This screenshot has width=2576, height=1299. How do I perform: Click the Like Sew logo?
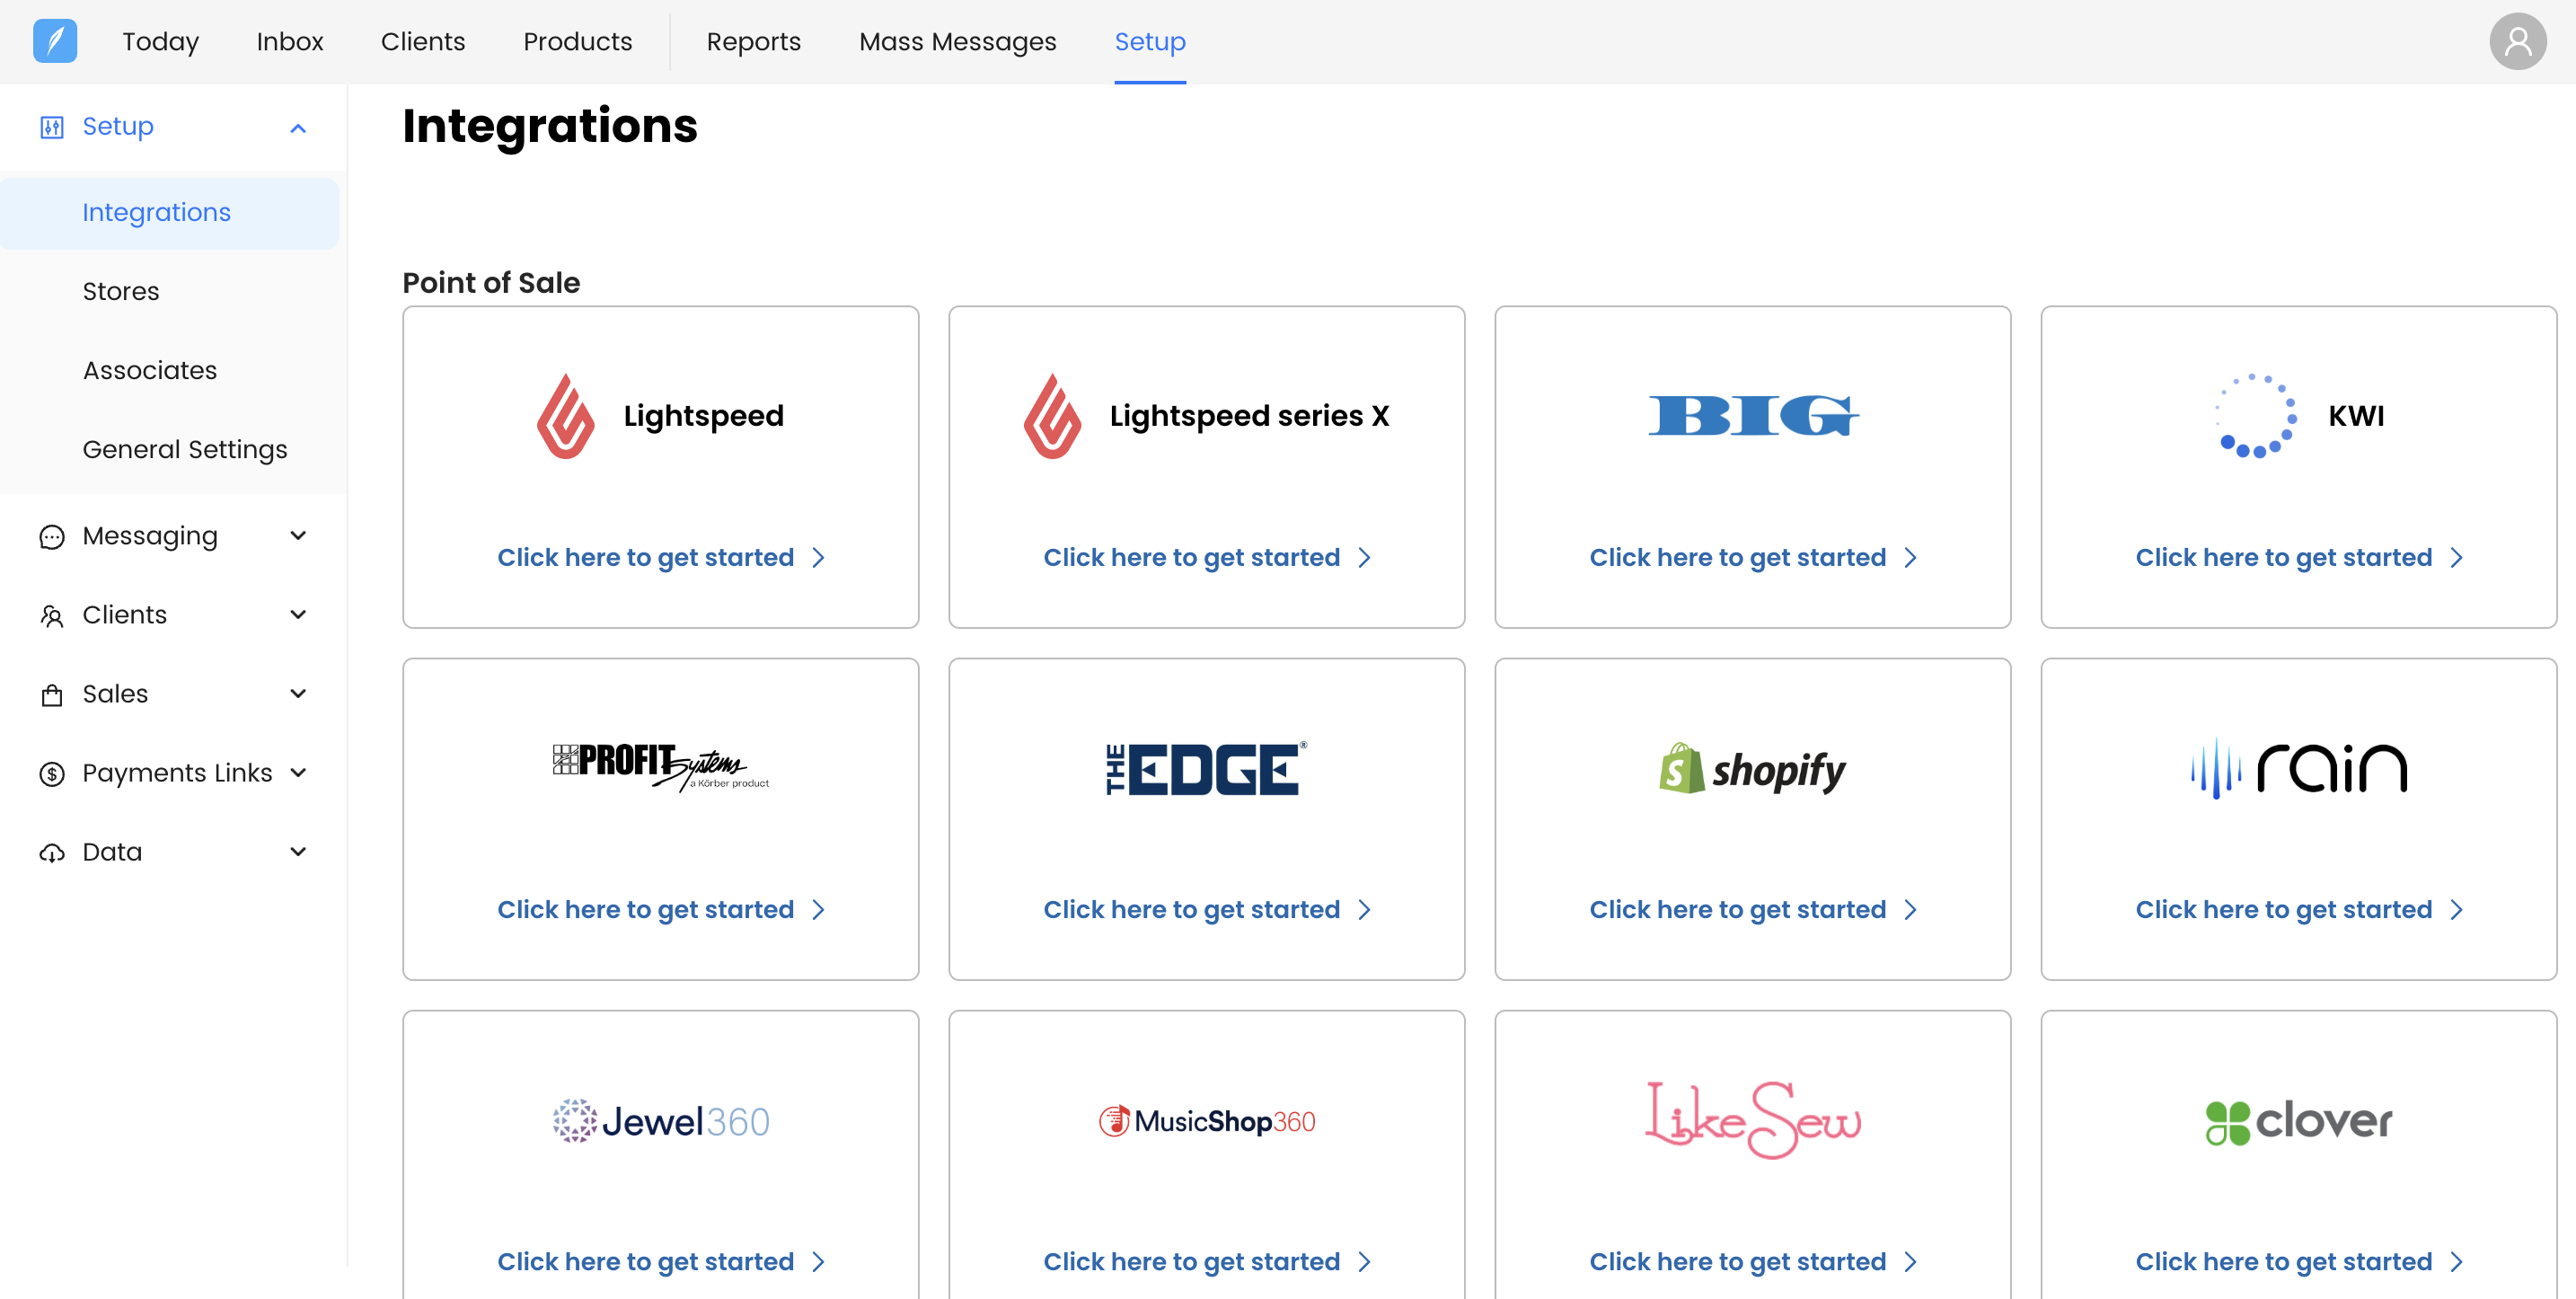(x=1753, y=1120)
